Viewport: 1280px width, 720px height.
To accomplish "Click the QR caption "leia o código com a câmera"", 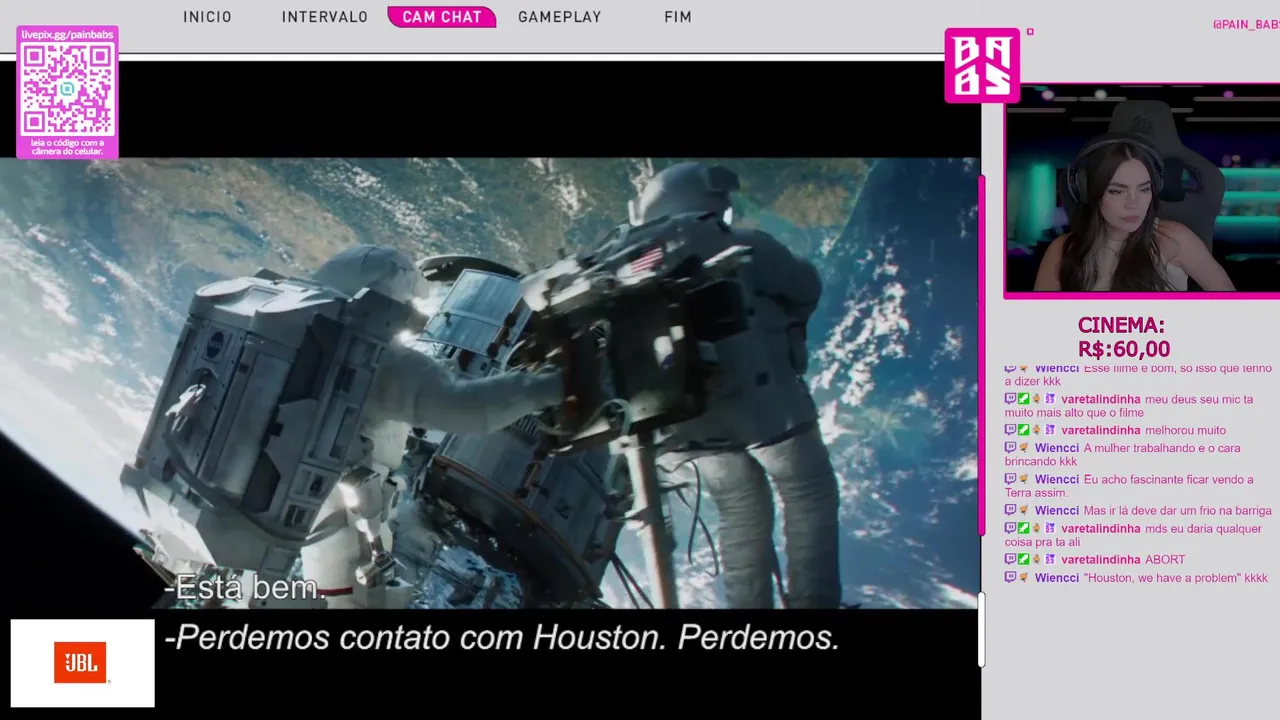I will coord(67,147).
